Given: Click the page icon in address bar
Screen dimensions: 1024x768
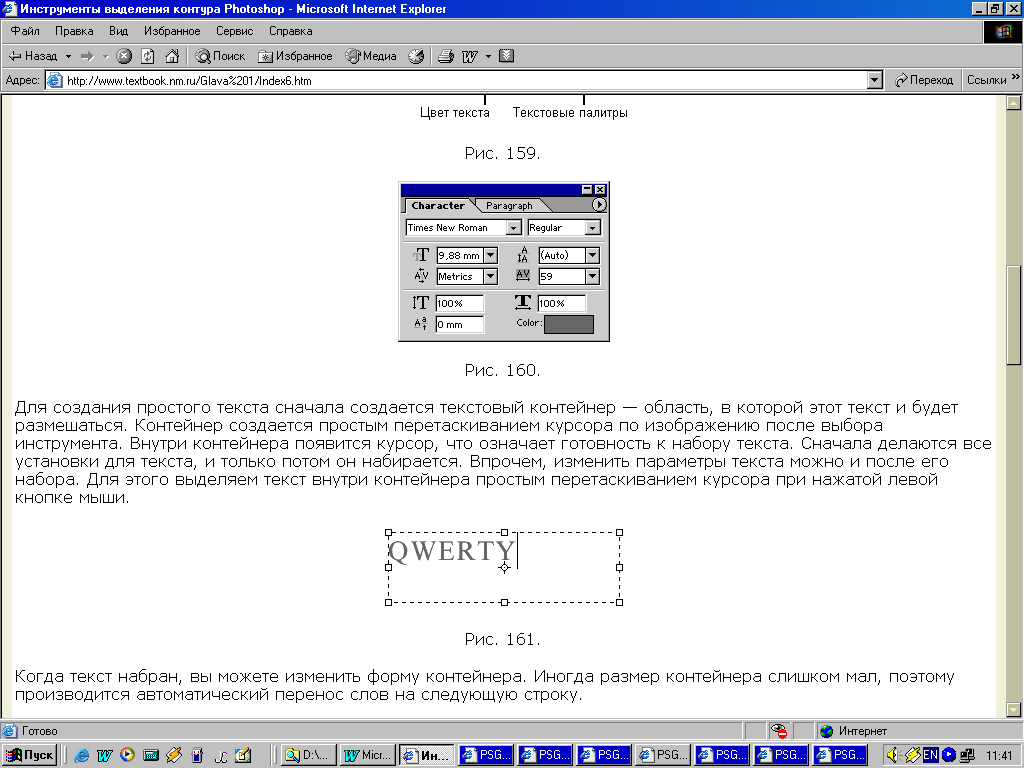Looking at the screenshot, I should 55,80.
